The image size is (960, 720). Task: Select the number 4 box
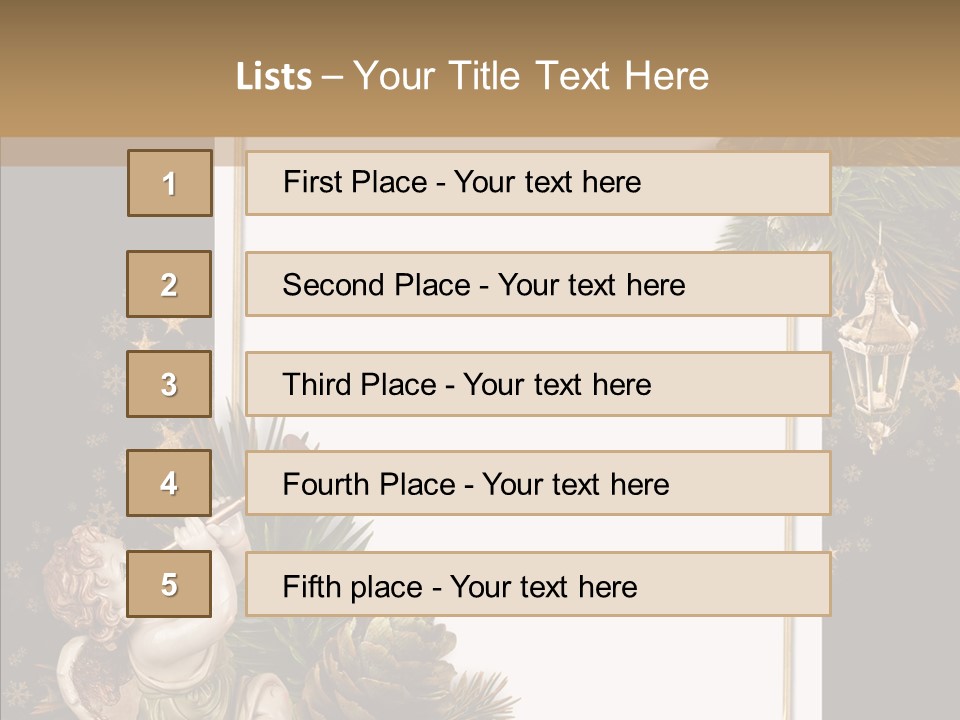[169, 484]
